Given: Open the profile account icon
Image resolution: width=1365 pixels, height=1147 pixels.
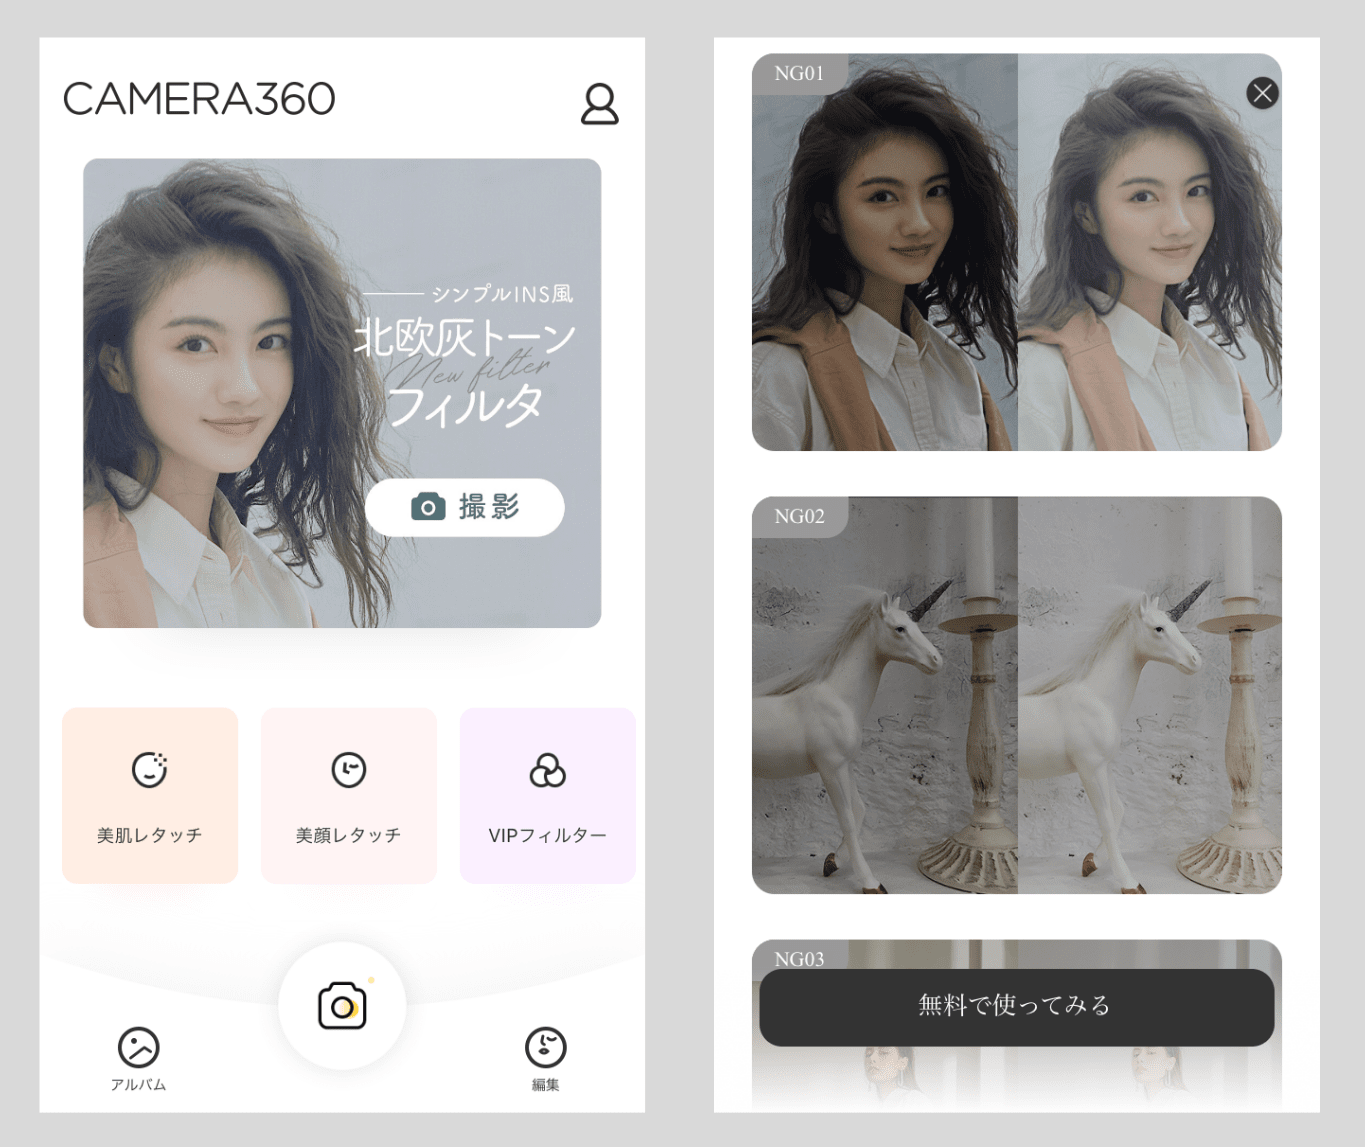Looking at the screenshot, I should [599, 103].
